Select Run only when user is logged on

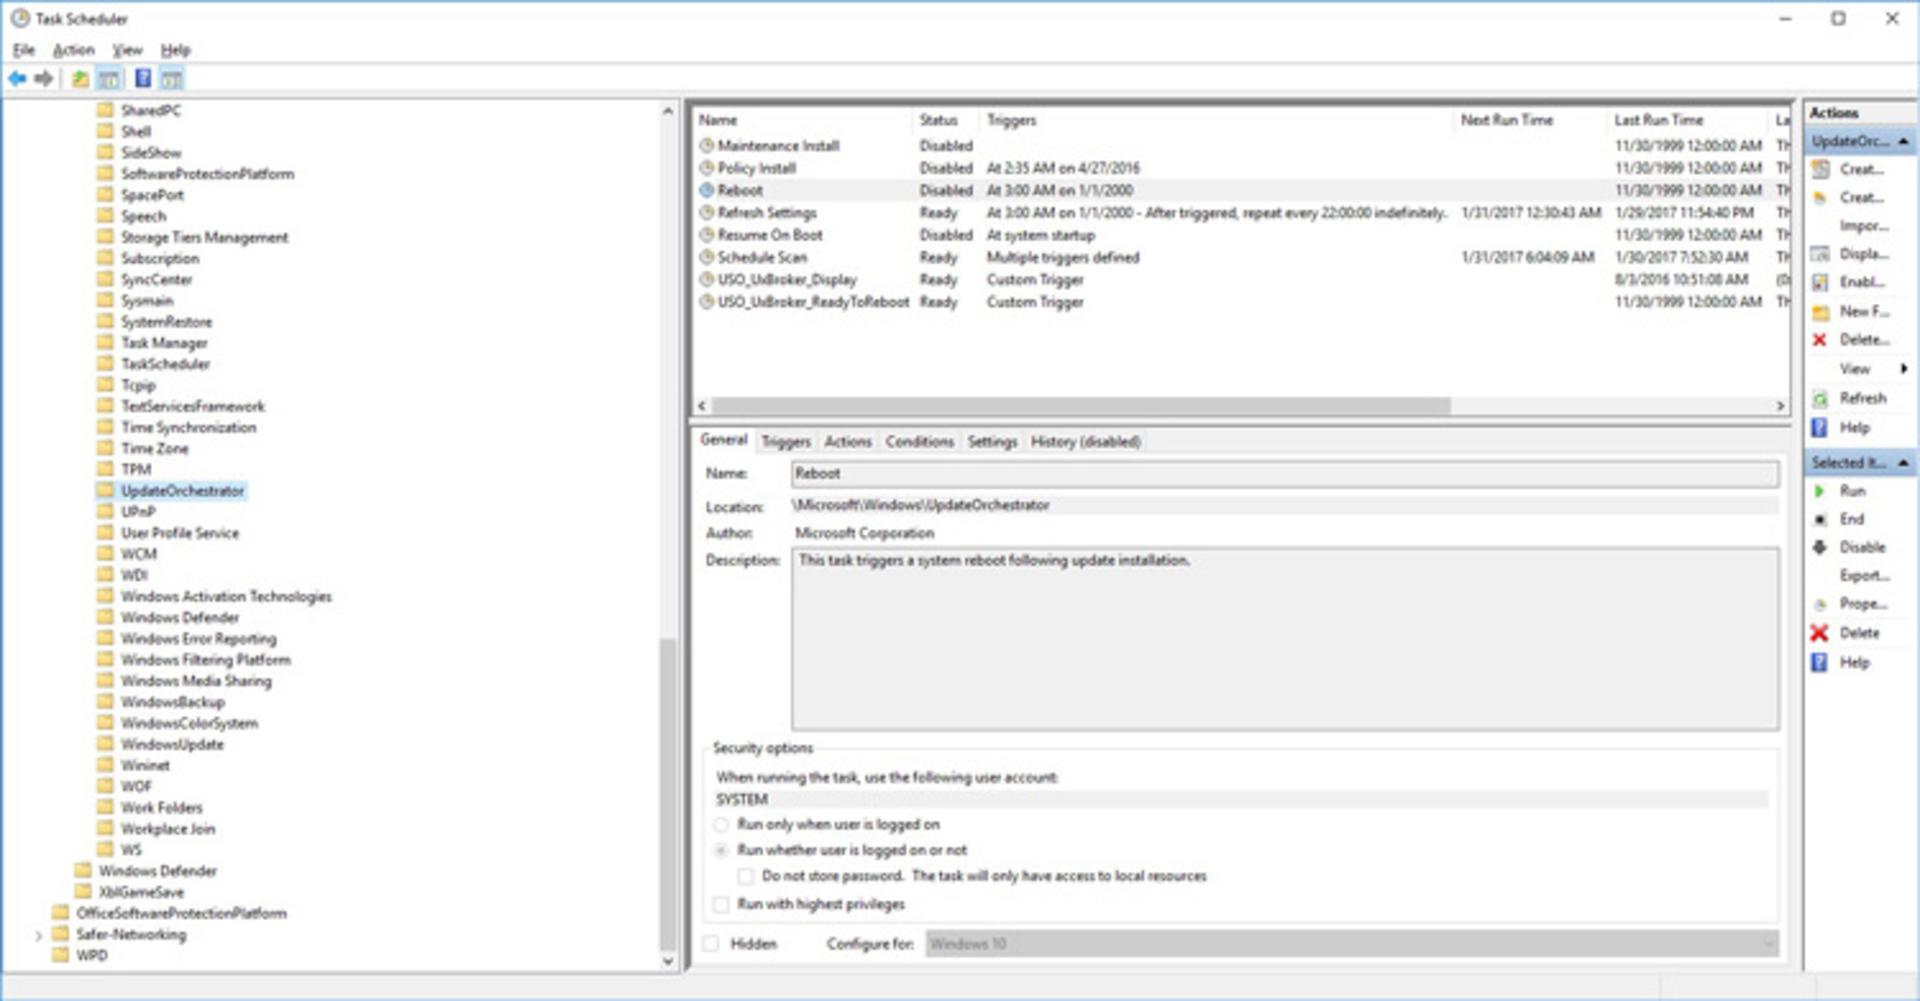click(721, 825)
